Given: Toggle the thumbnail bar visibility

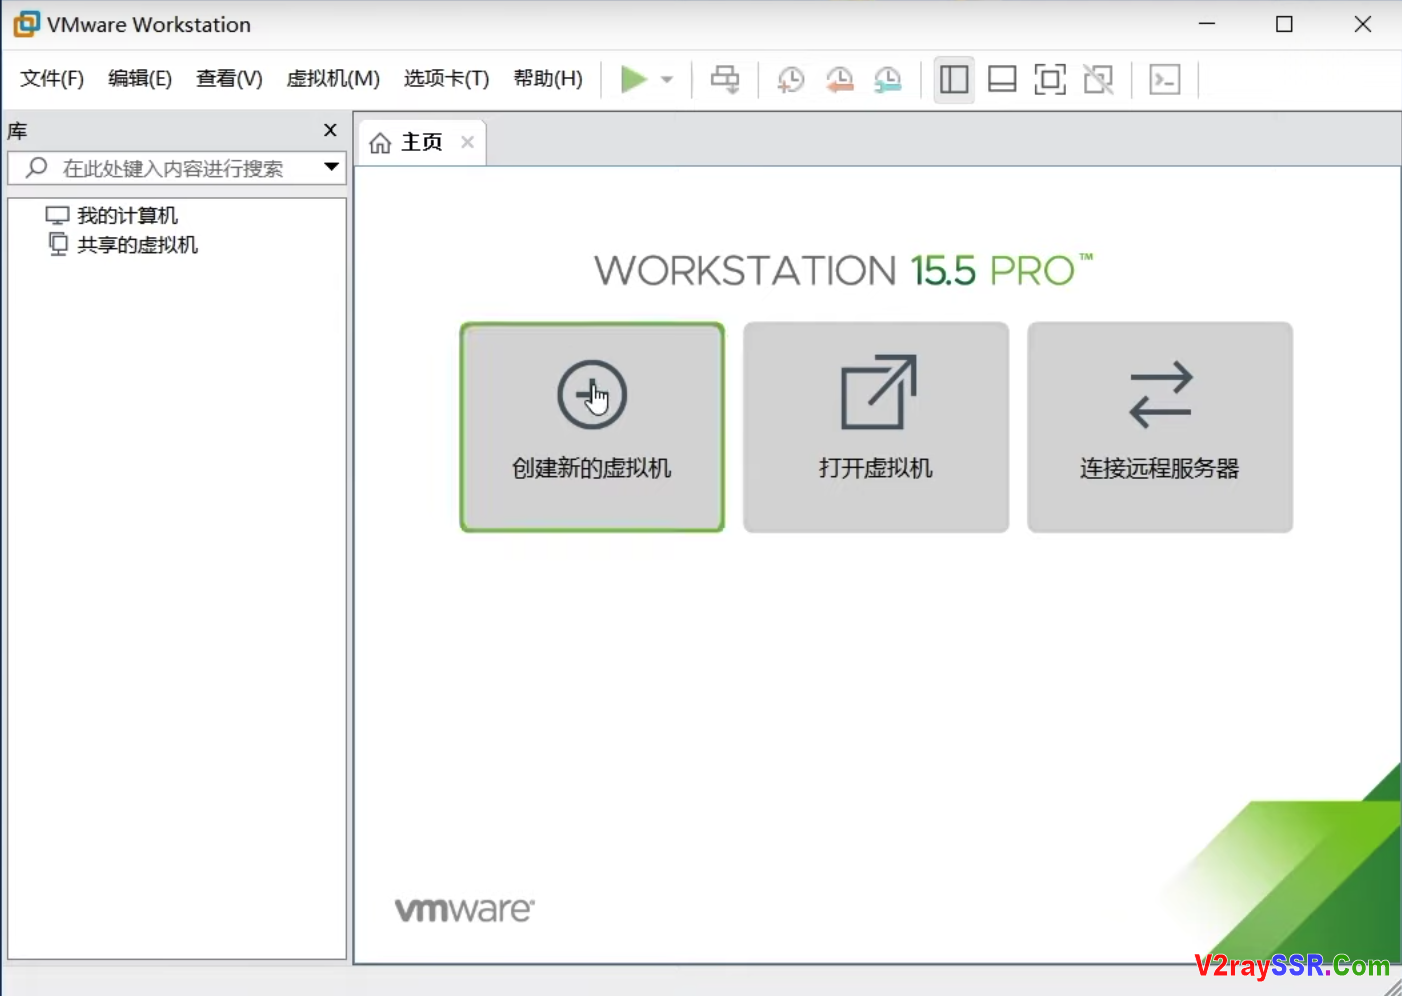Looking at the screenshot, I should point(1001,79).
